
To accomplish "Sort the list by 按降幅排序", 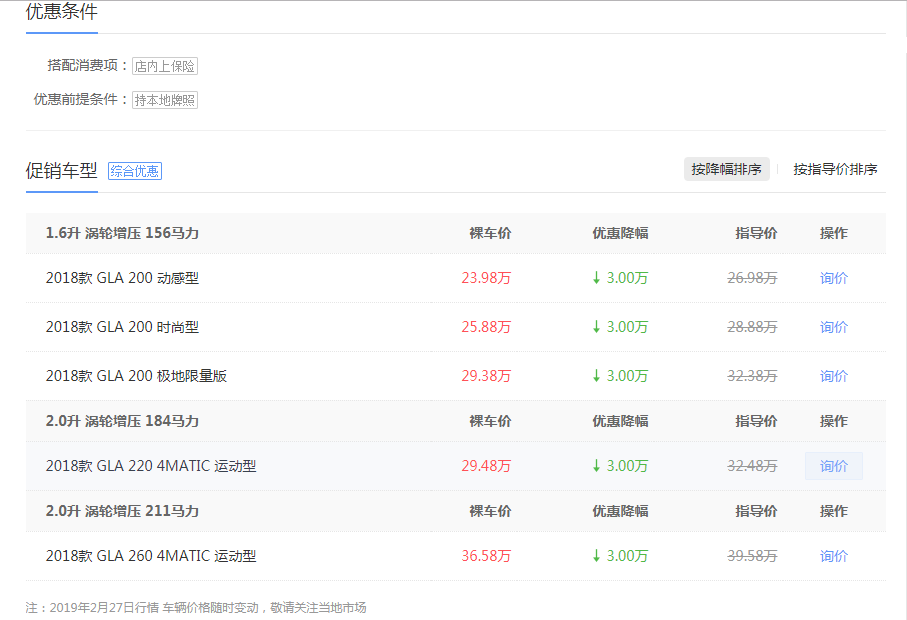I will click(727, 169).
